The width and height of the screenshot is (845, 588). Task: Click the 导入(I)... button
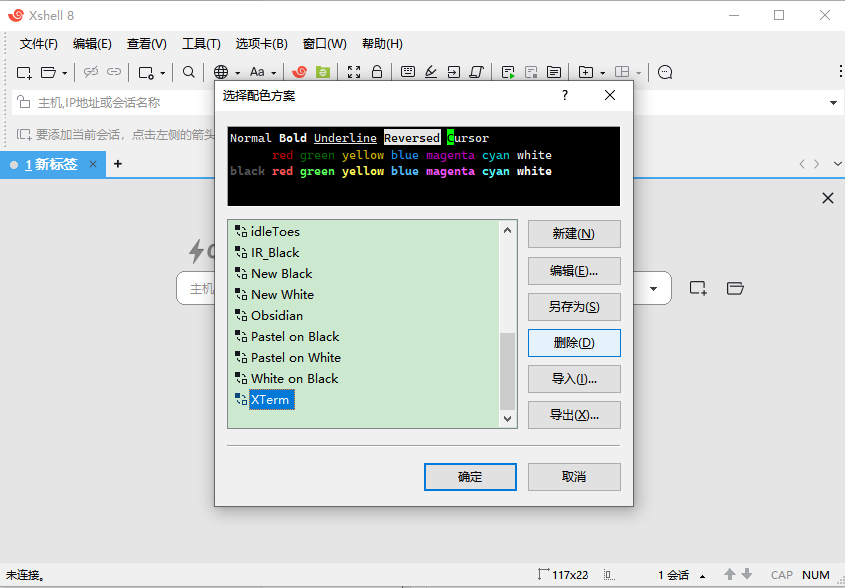(574, 379)
